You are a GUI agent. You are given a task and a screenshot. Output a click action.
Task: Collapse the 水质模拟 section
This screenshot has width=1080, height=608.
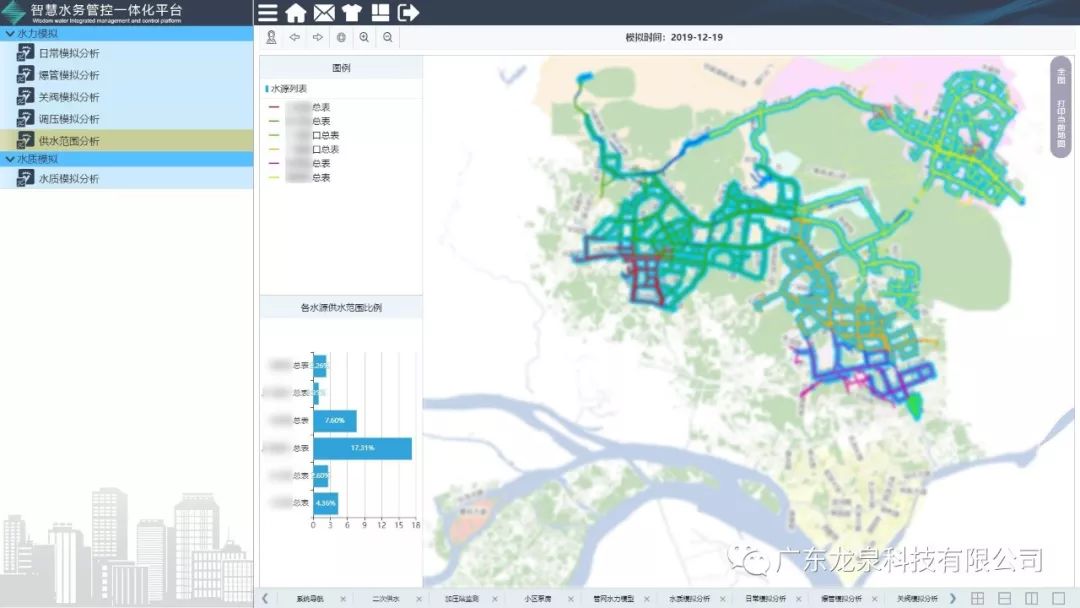10,159
